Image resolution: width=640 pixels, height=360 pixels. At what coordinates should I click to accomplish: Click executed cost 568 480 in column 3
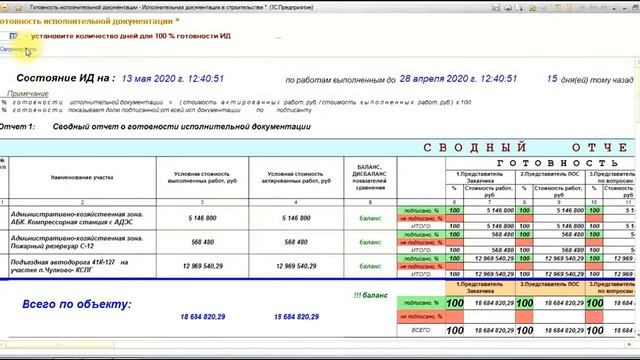[202, 242]
